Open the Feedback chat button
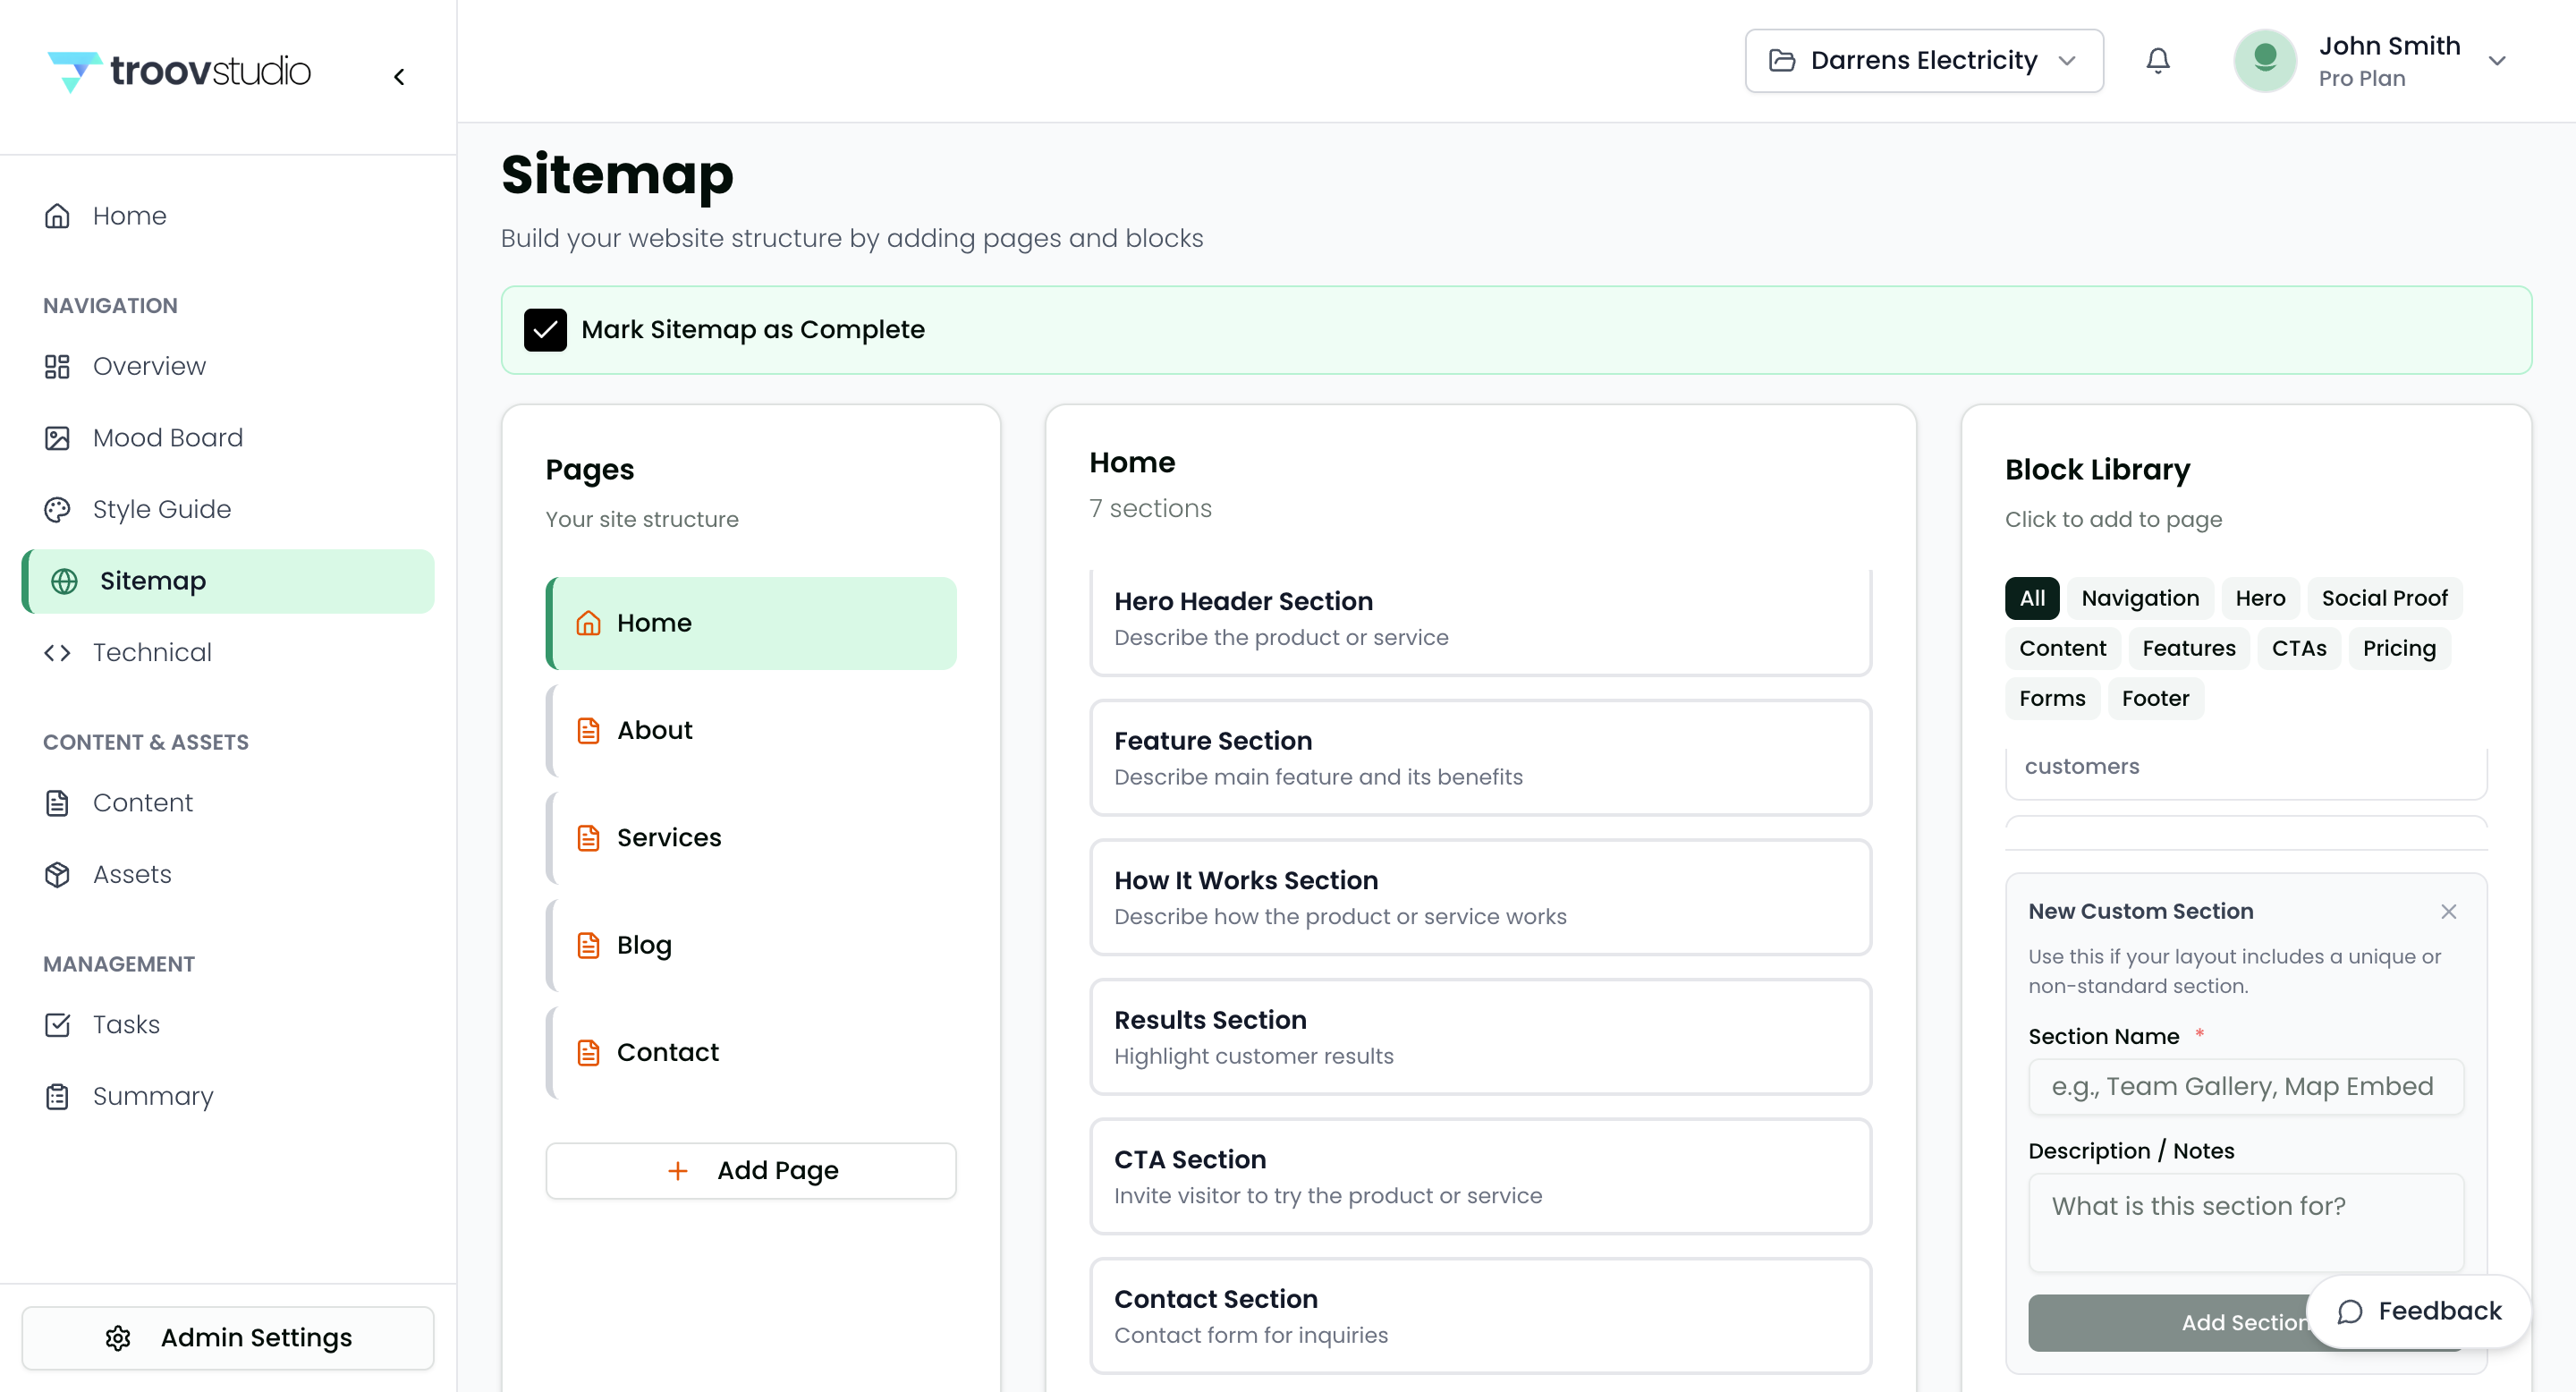Image resolution: width=2576 pixels, height=1392 pixels. point(2418,1310)
